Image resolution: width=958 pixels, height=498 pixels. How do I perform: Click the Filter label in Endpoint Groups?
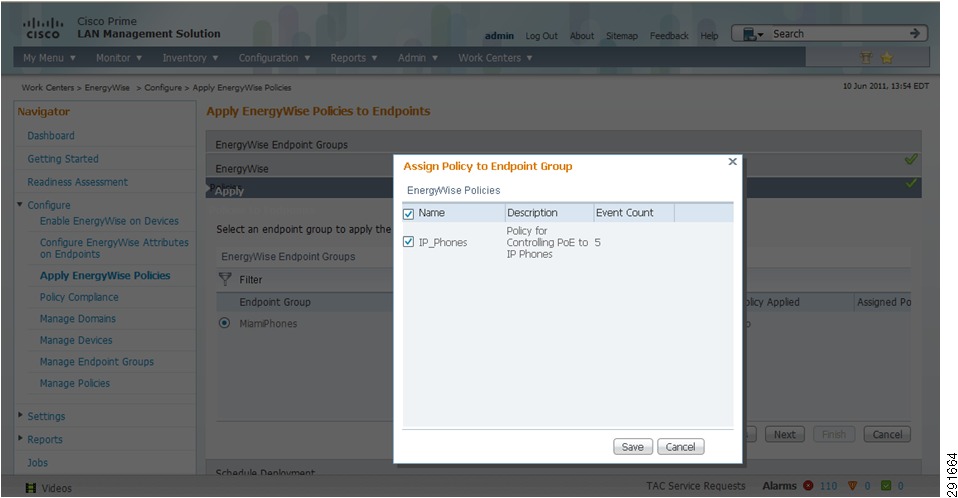(x=250, y=279)
